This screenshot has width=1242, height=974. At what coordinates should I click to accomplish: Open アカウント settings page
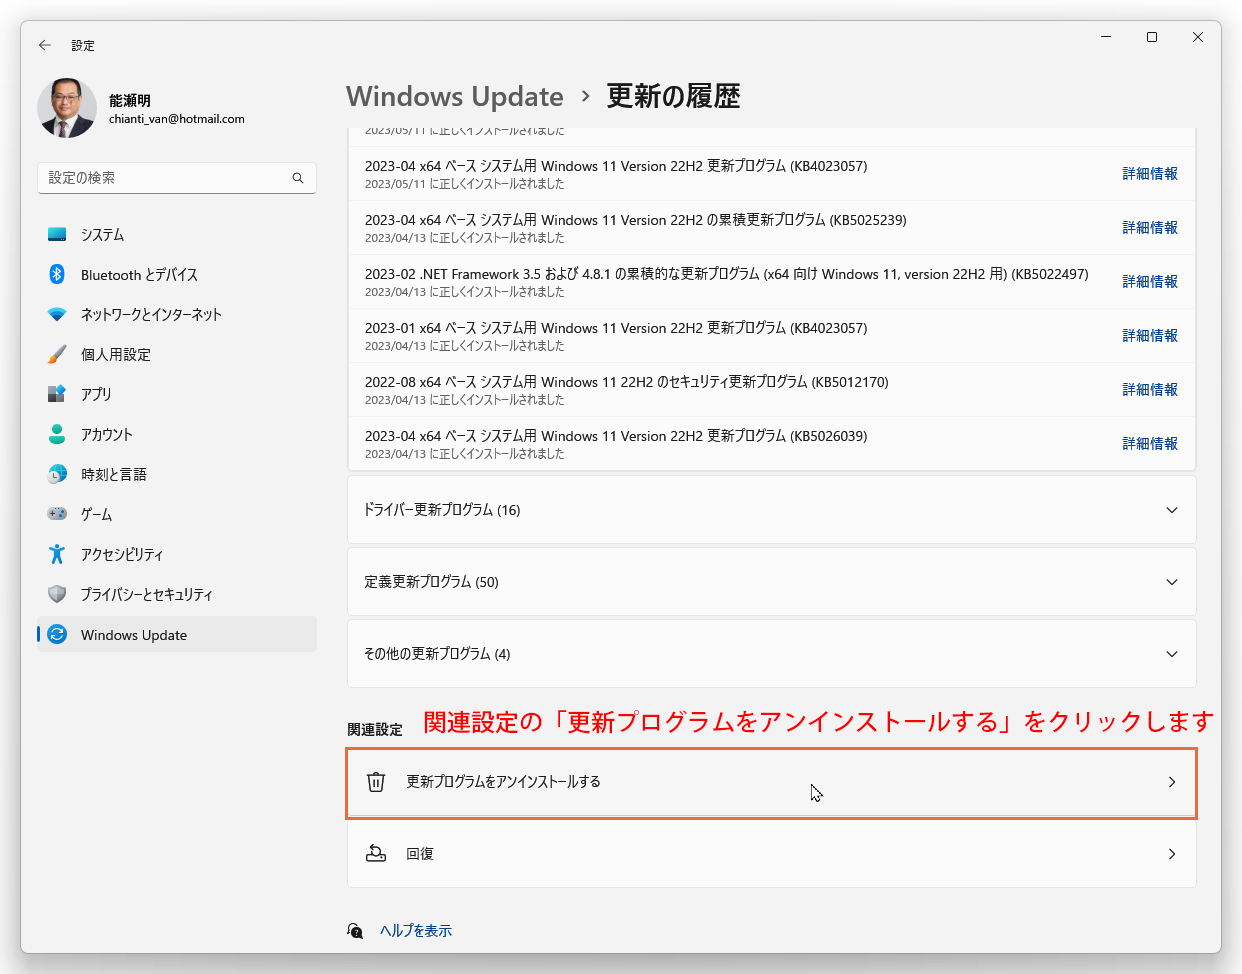(177, 434)
